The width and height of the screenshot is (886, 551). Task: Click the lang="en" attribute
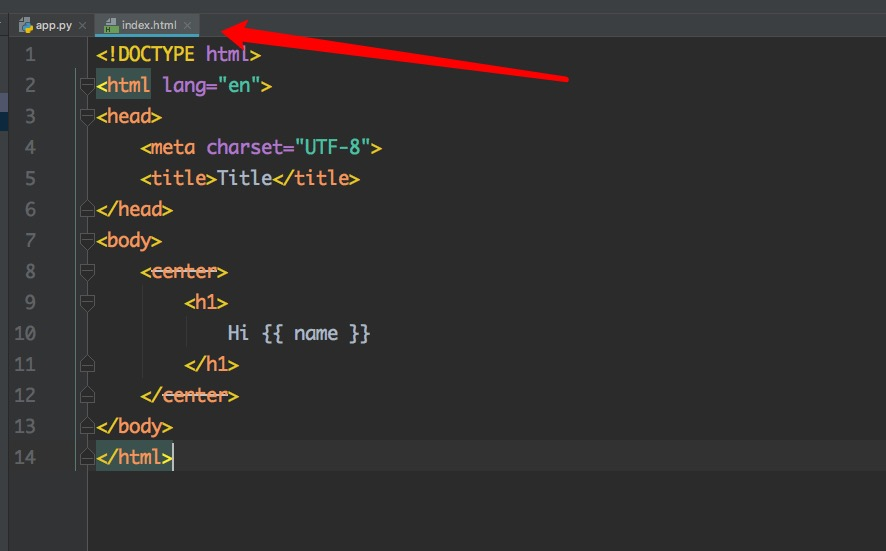click(211, 86)
